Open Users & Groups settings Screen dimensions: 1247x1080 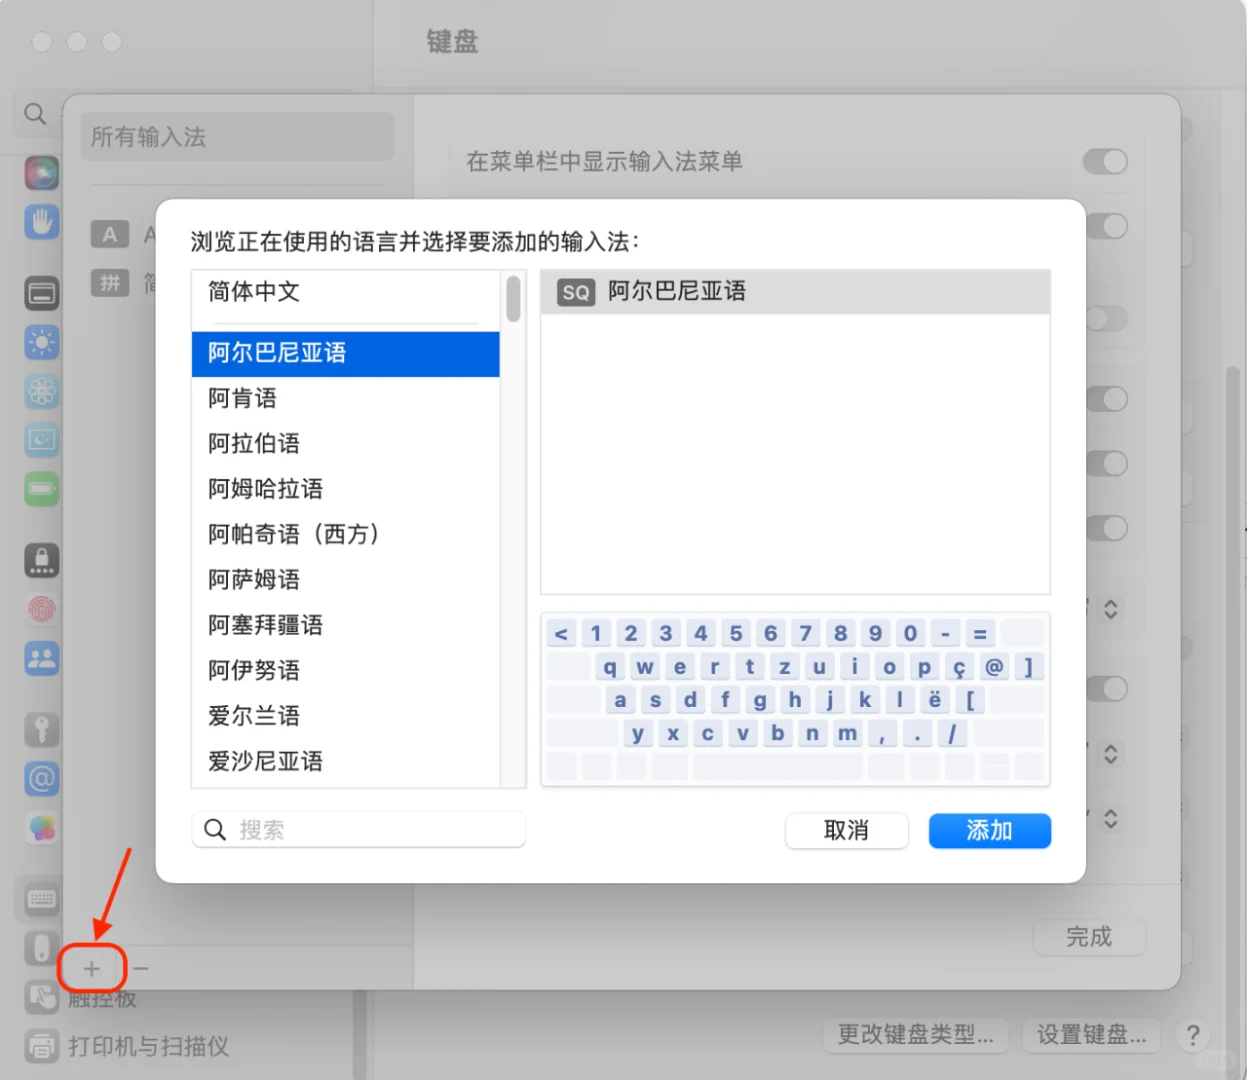41,658
